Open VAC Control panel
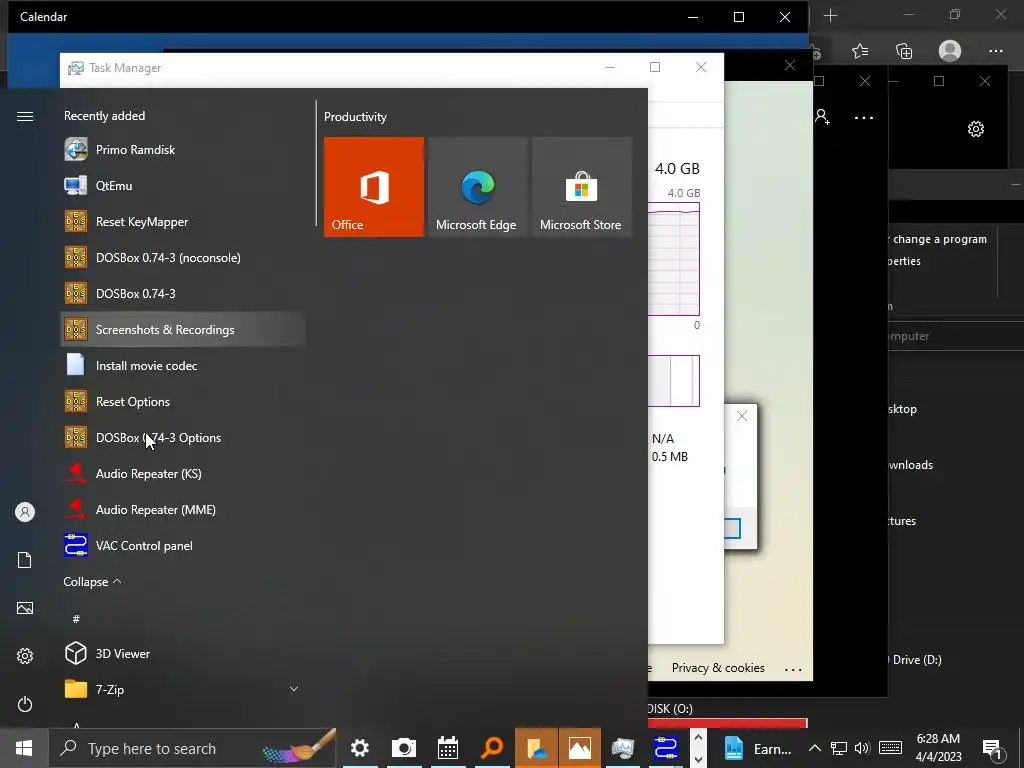1024x768 pixels. (183, 545)
